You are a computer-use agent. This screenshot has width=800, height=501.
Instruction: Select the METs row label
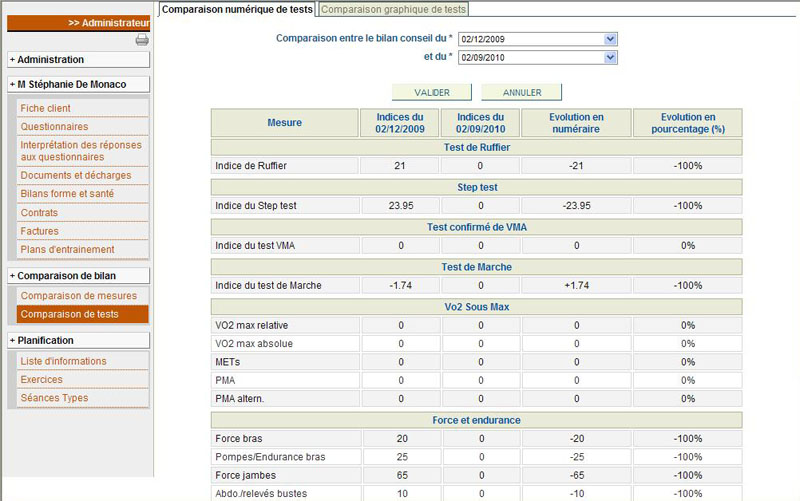[x=227, y=362]
